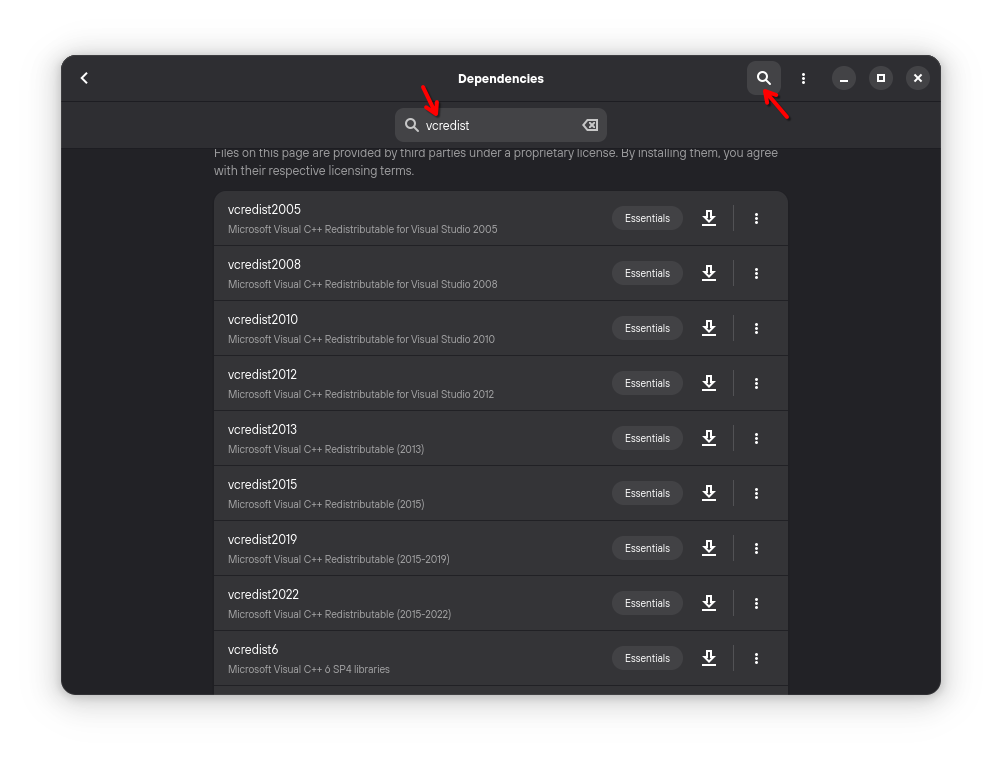The height and width of the screenshot is (762, 1002).
Task: Click Essentials tag on vcredist2008 row
Action: pyautogui.click(x=647, y=273)
